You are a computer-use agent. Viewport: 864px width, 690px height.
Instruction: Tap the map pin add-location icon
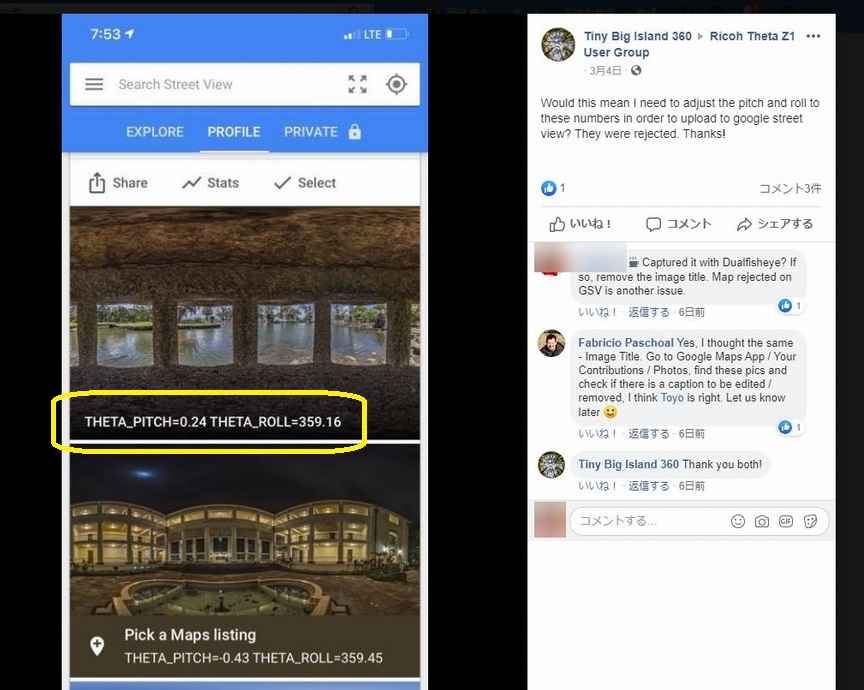[x=97, y=646]
